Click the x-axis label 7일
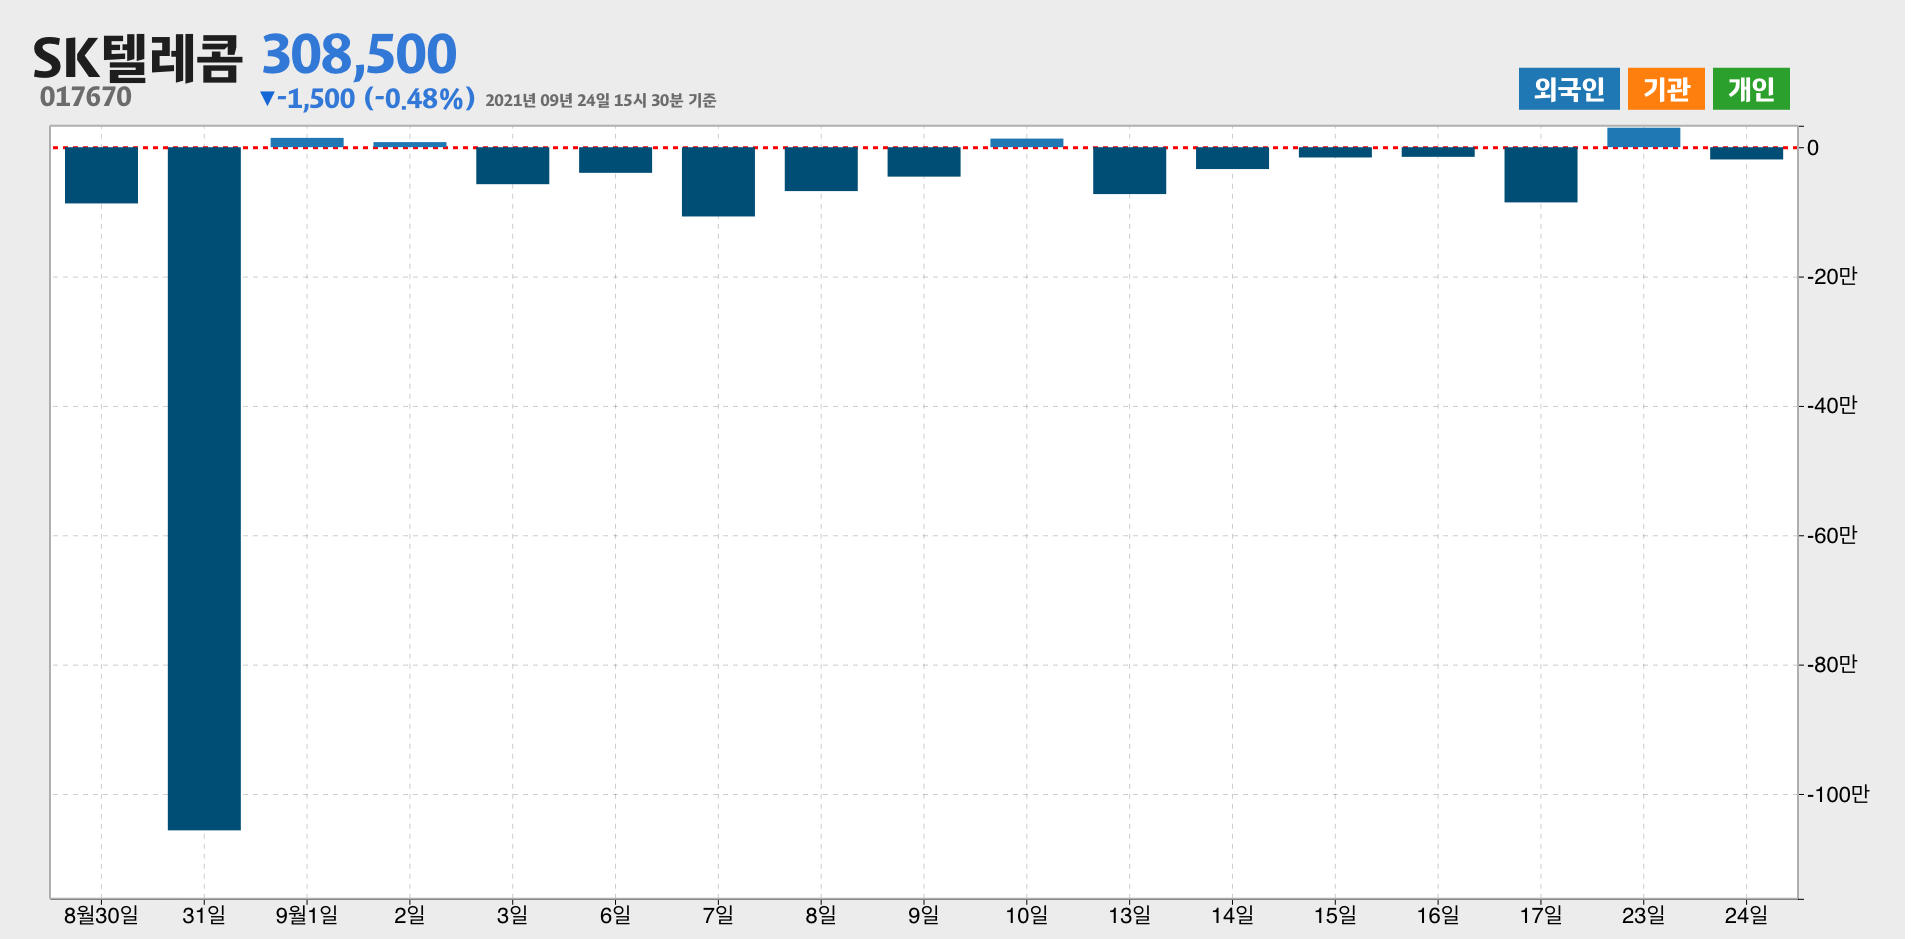The height and width of the screenshot is (939, 1920). 718,915
